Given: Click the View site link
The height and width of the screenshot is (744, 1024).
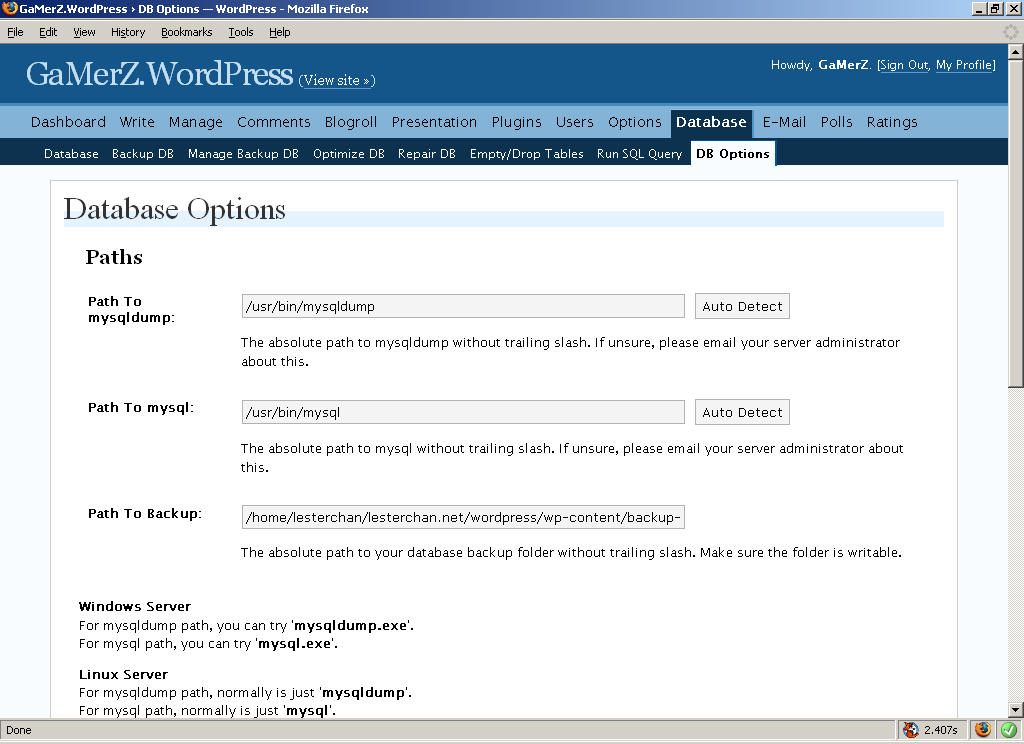Looking at the screenshot, I should [337, 80].
